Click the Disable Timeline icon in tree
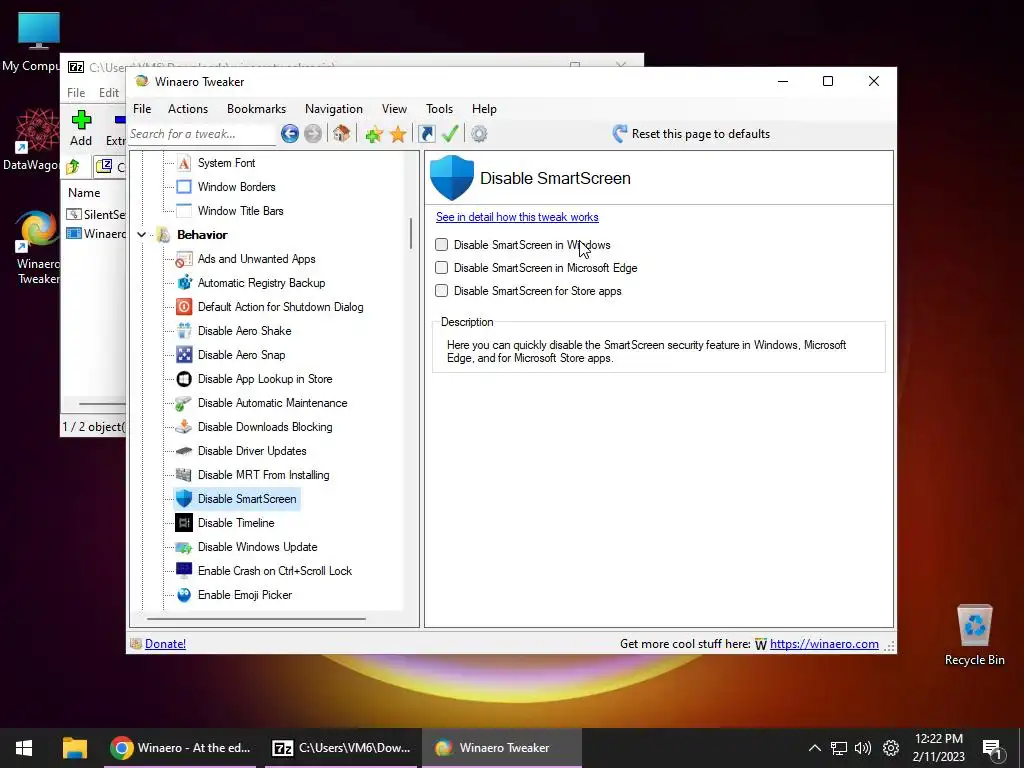1024x768 pixels. pyautogui.click(x=184, y=522)
